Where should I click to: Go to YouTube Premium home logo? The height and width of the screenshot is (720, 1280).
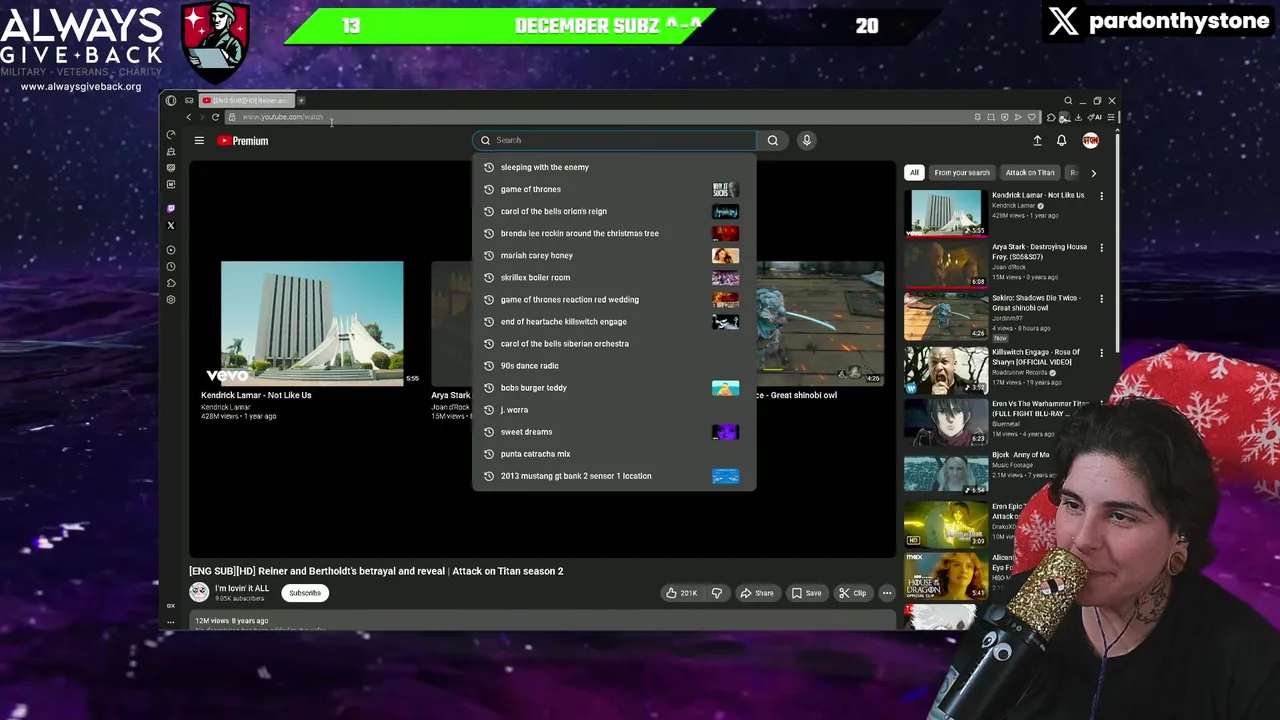pyautogui.click(x=243, y=141)
